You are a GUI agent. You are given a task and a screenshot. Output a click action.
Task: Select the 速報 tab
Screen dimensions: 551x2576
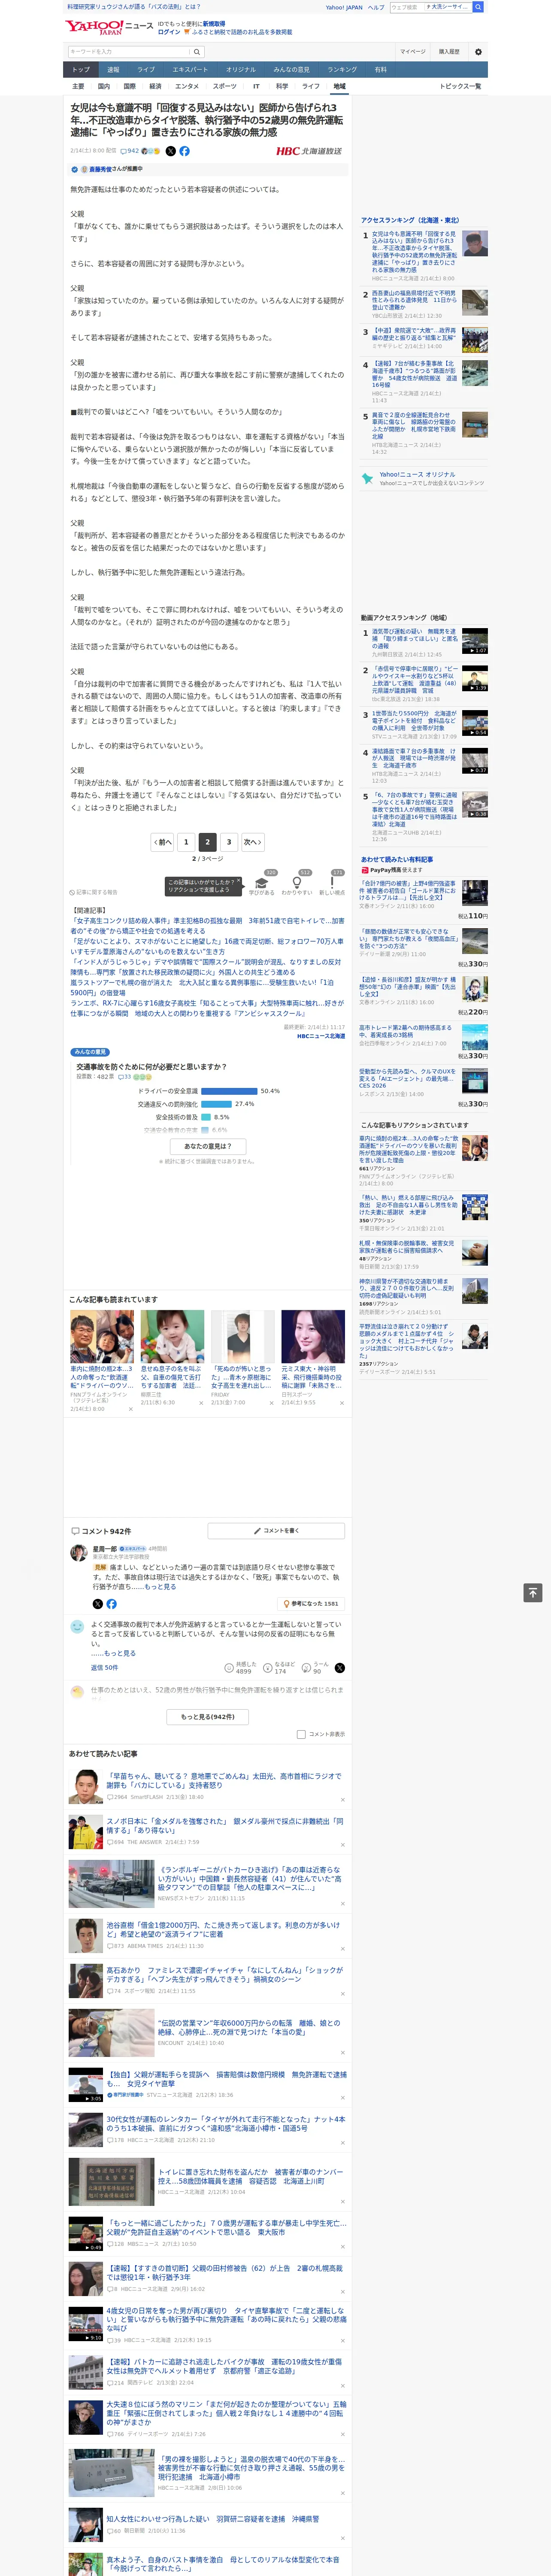point(113,70)
